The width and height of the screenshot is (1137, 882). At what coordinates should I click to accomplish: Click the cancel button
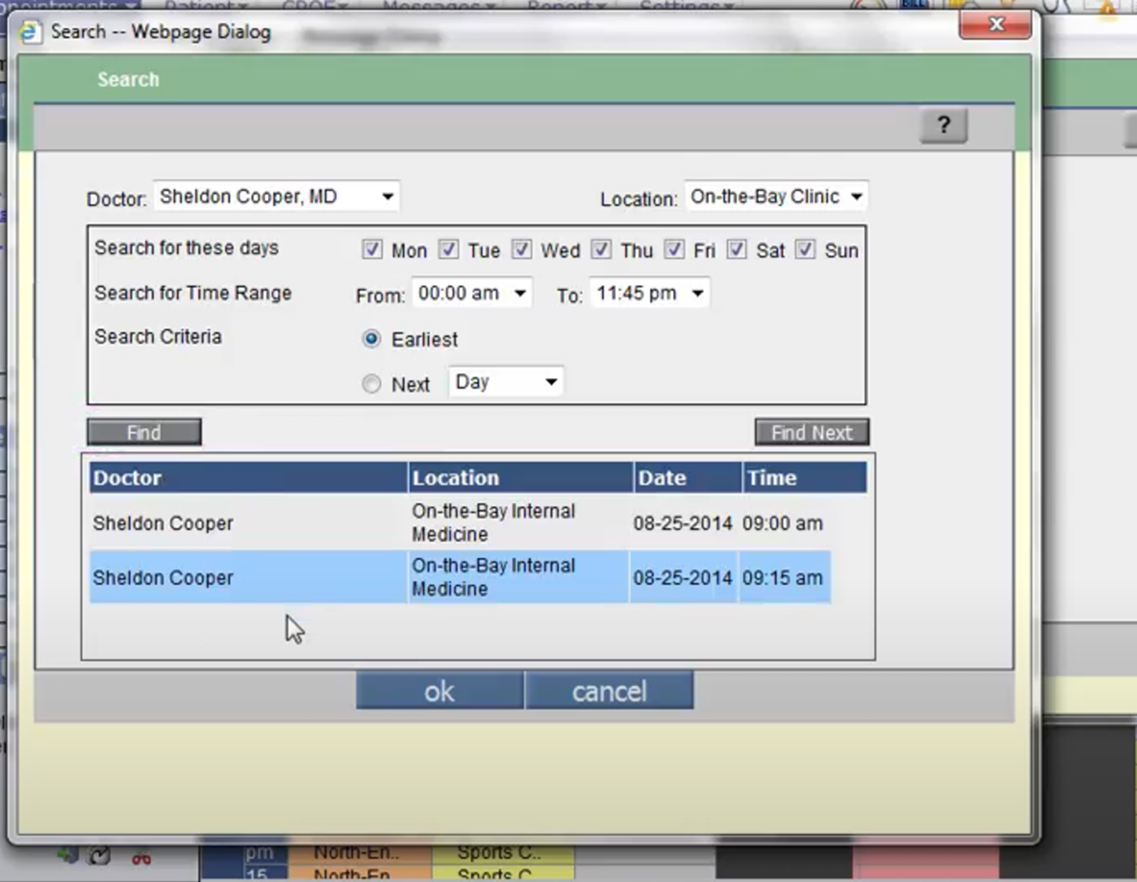(609, 691)
